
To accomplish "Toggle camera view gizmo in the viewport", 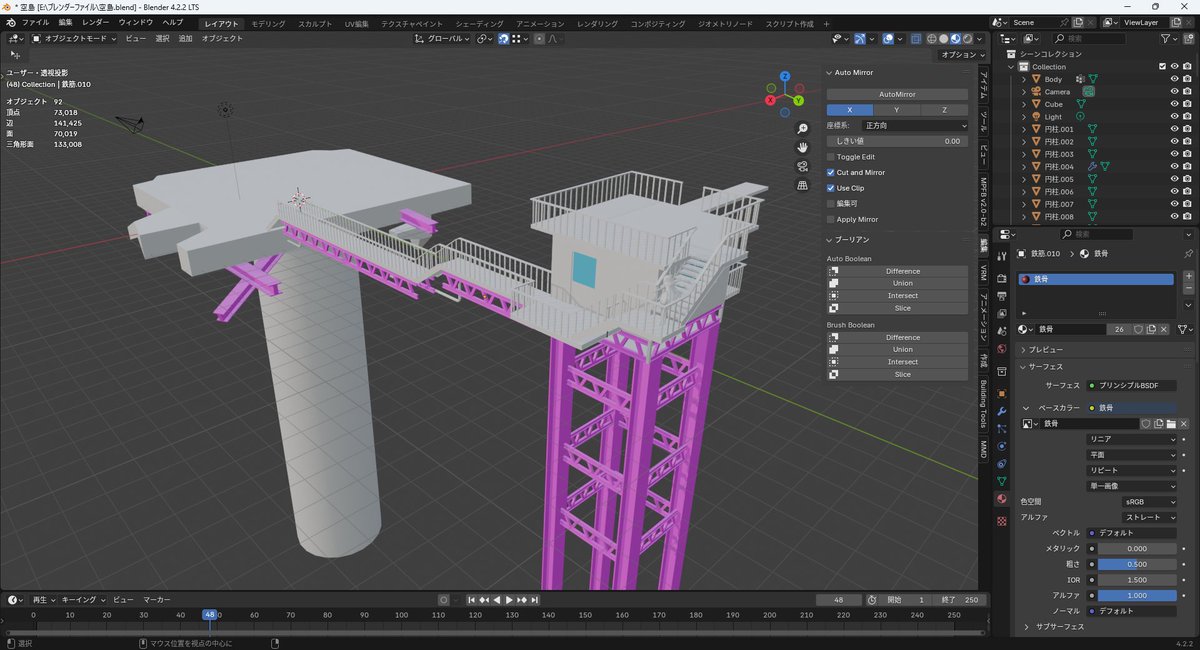I will point(802,166).
